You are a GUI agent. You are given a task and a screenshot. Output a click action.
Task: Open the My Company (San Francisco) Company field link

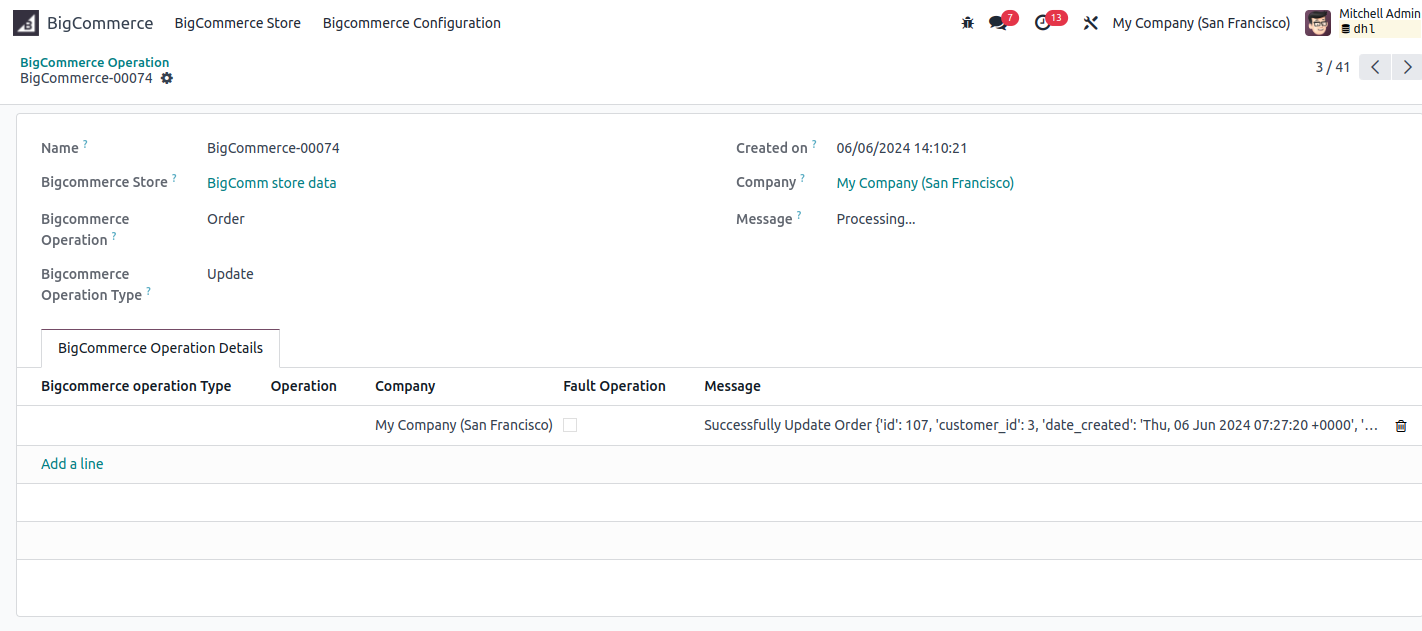tap(925, 183)
